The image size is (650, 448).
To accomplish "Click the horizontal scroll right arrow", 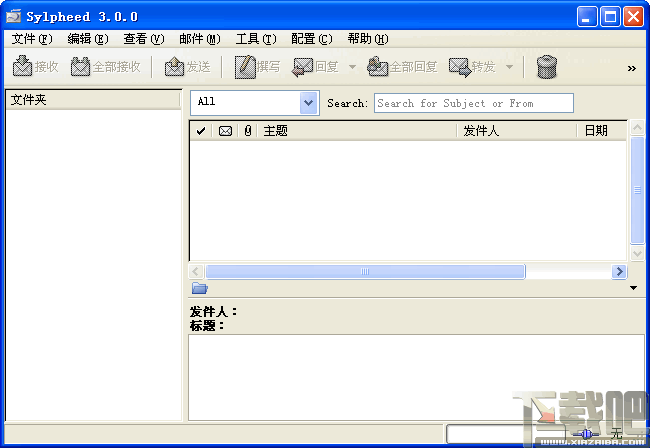I will (x=619, y=271).
